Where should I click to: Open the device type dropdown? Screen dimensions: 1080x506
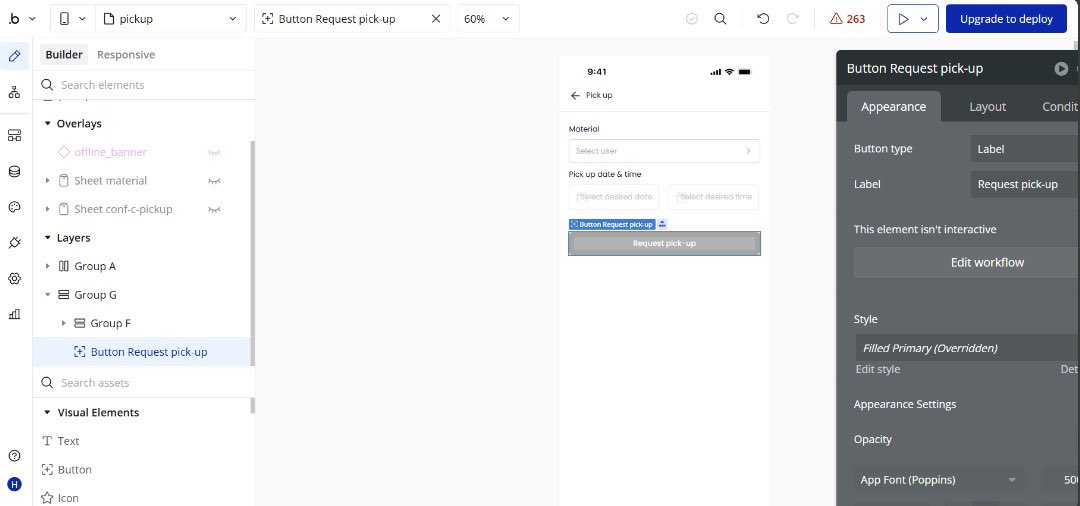pyautogui.click(x=72, y=19)
